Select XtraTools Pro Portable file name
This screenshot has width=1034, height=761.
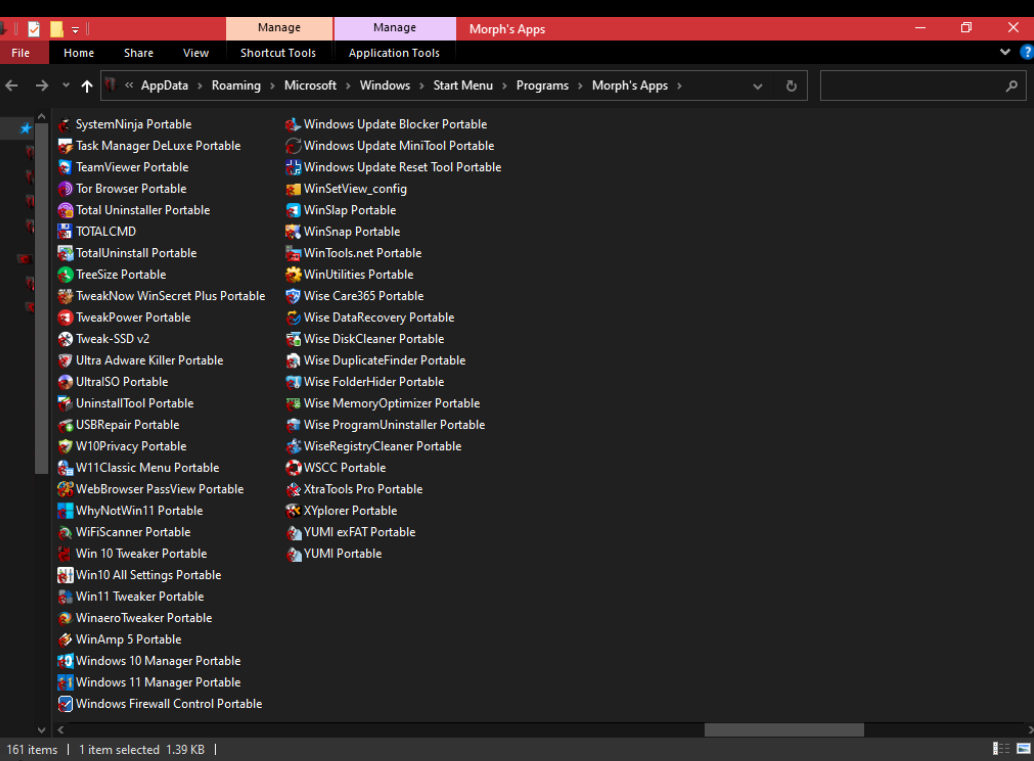click(x=363, y=489)
